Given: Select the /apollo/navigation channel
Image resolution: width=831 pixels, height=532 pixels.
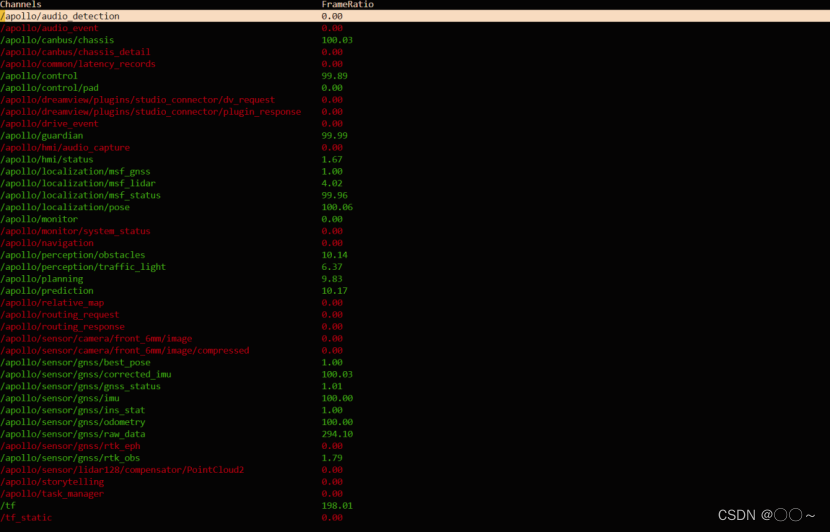Looking at the screenshot, I should coord(47,243).
